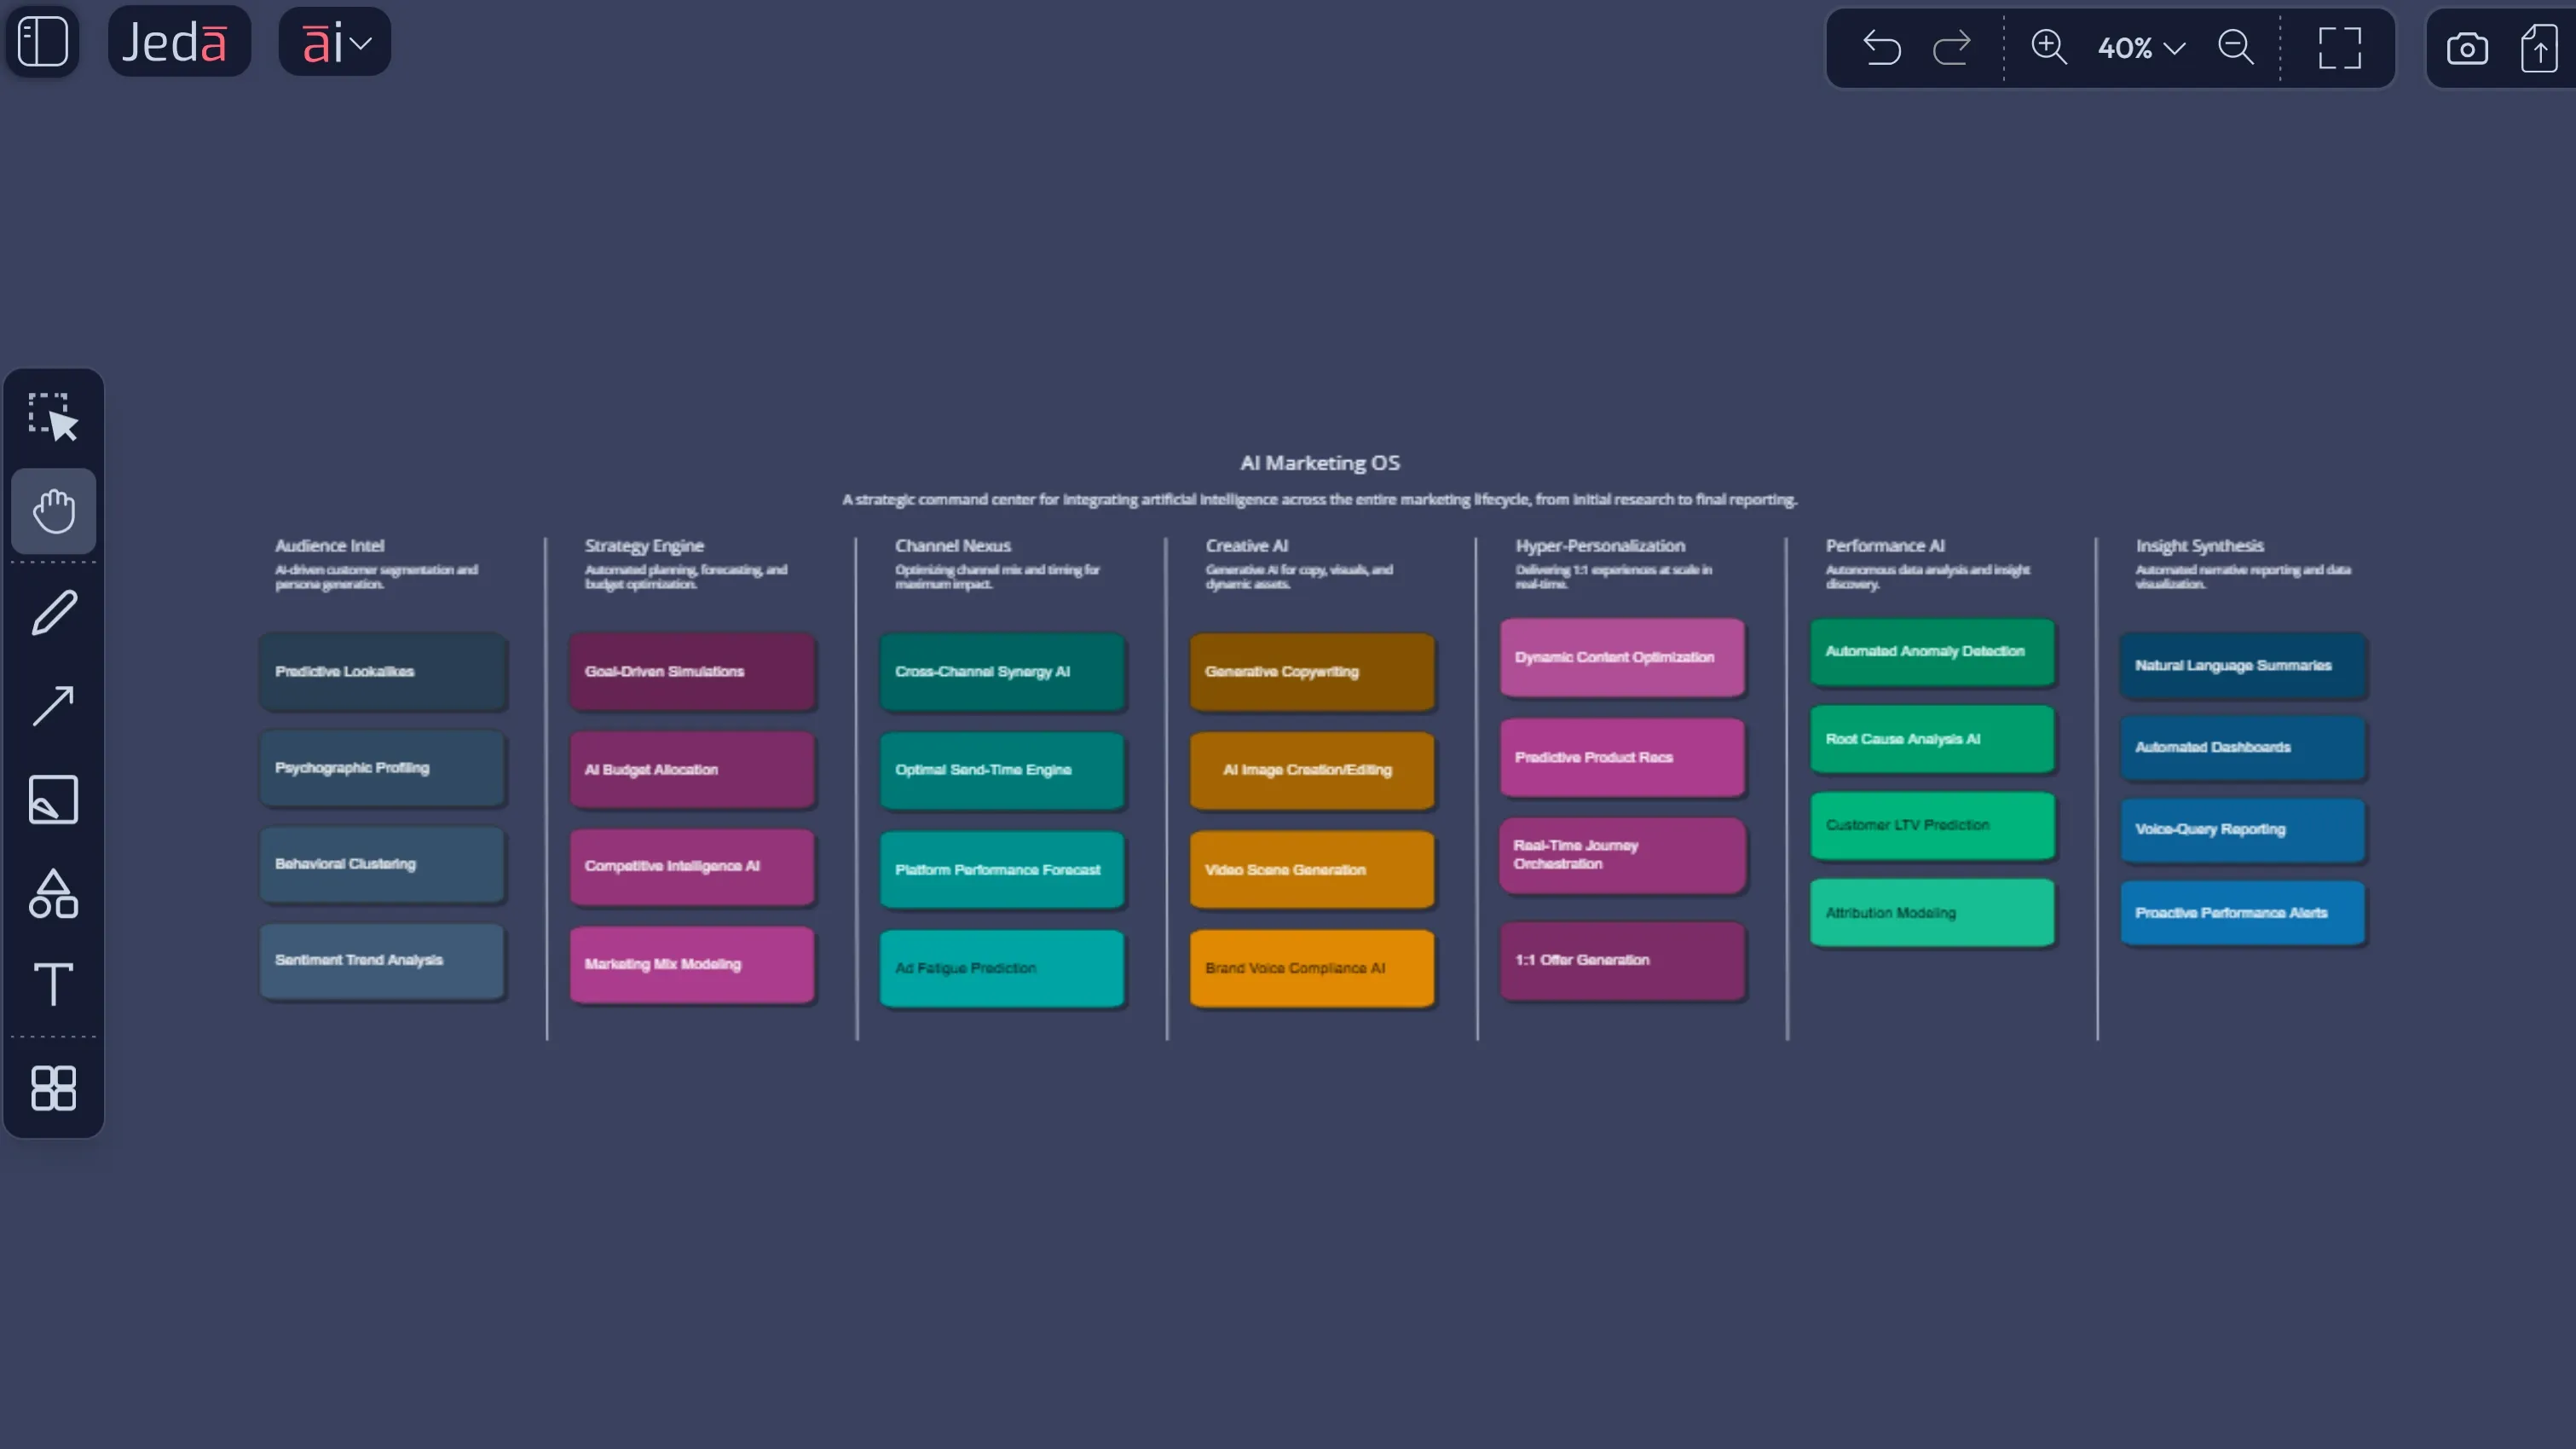Toggle the left sidebar panel
Screen dimensions: 2576x1449
[x=42, y=41]
